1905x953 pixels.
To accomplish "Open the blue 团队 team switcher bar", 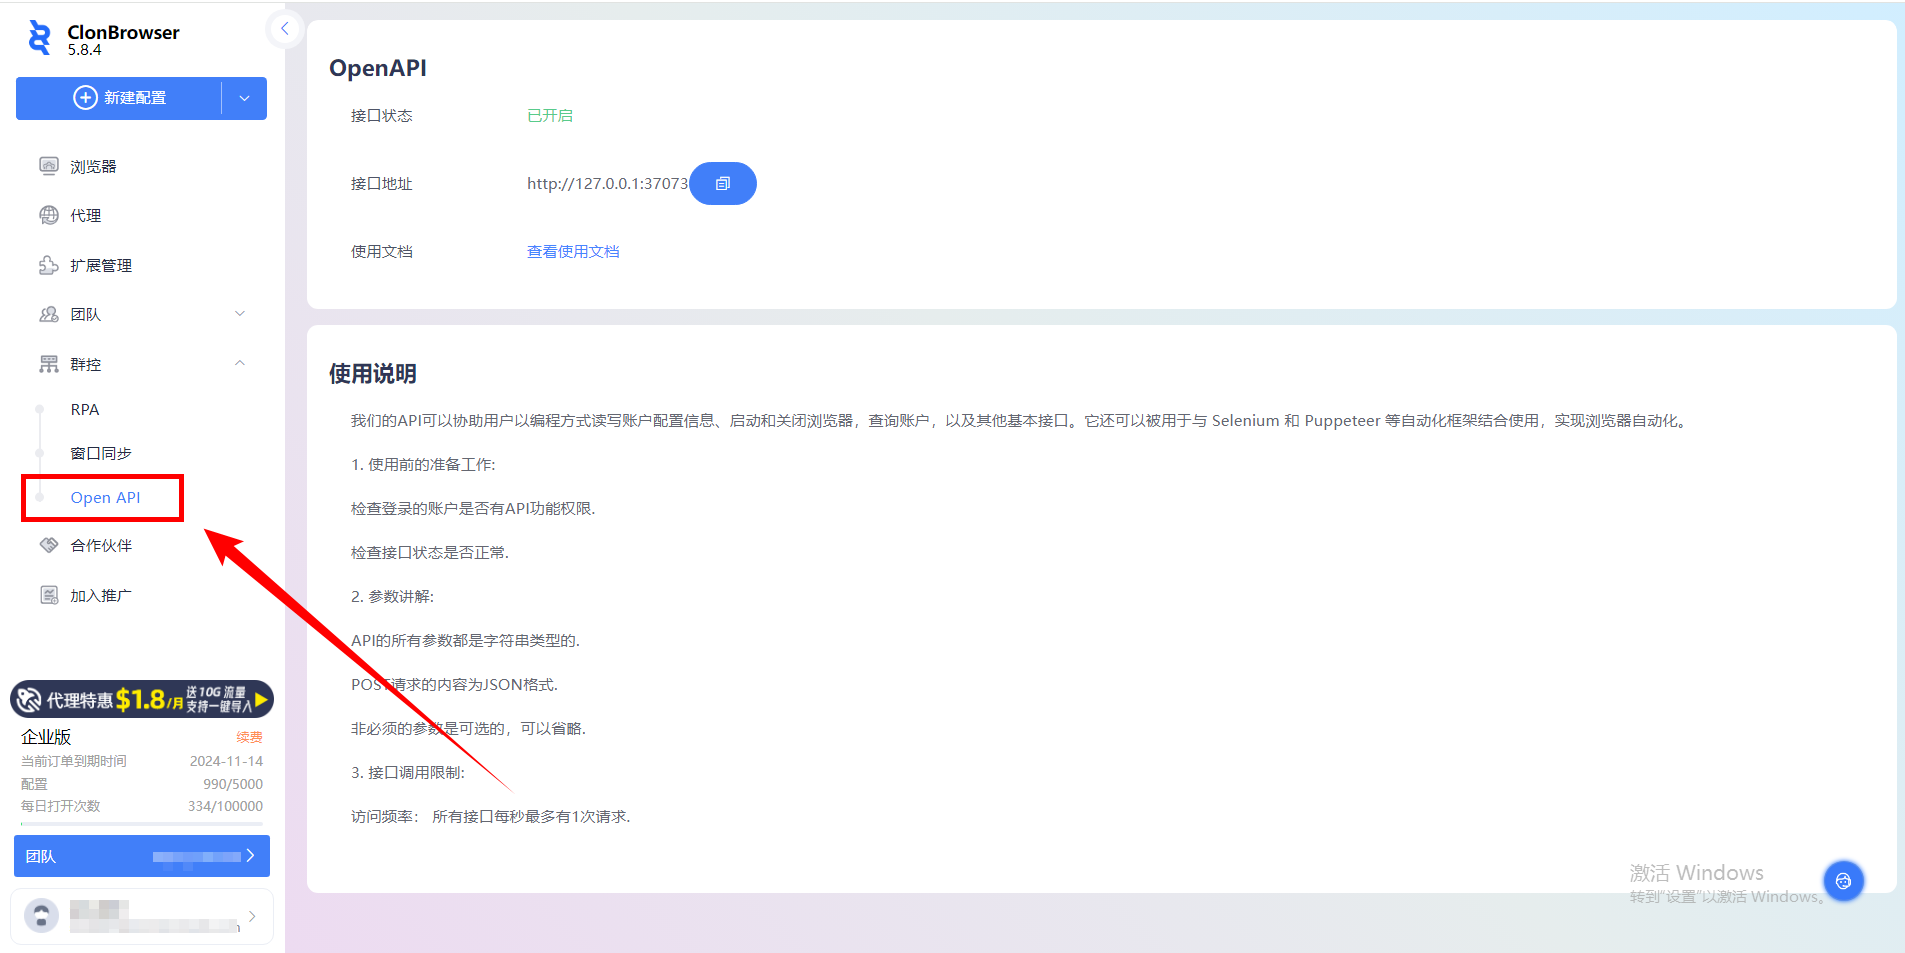I will coord(142,856).
